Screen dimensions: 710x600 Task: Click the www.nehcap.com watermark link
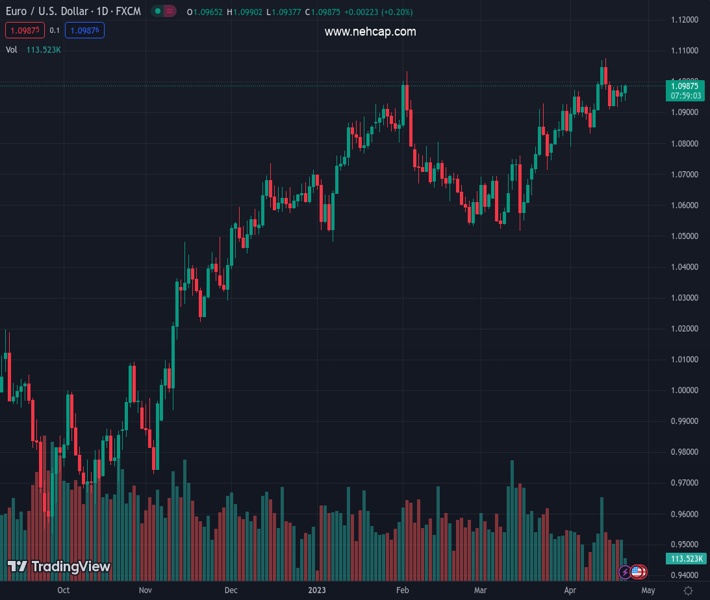coord(370,32)
